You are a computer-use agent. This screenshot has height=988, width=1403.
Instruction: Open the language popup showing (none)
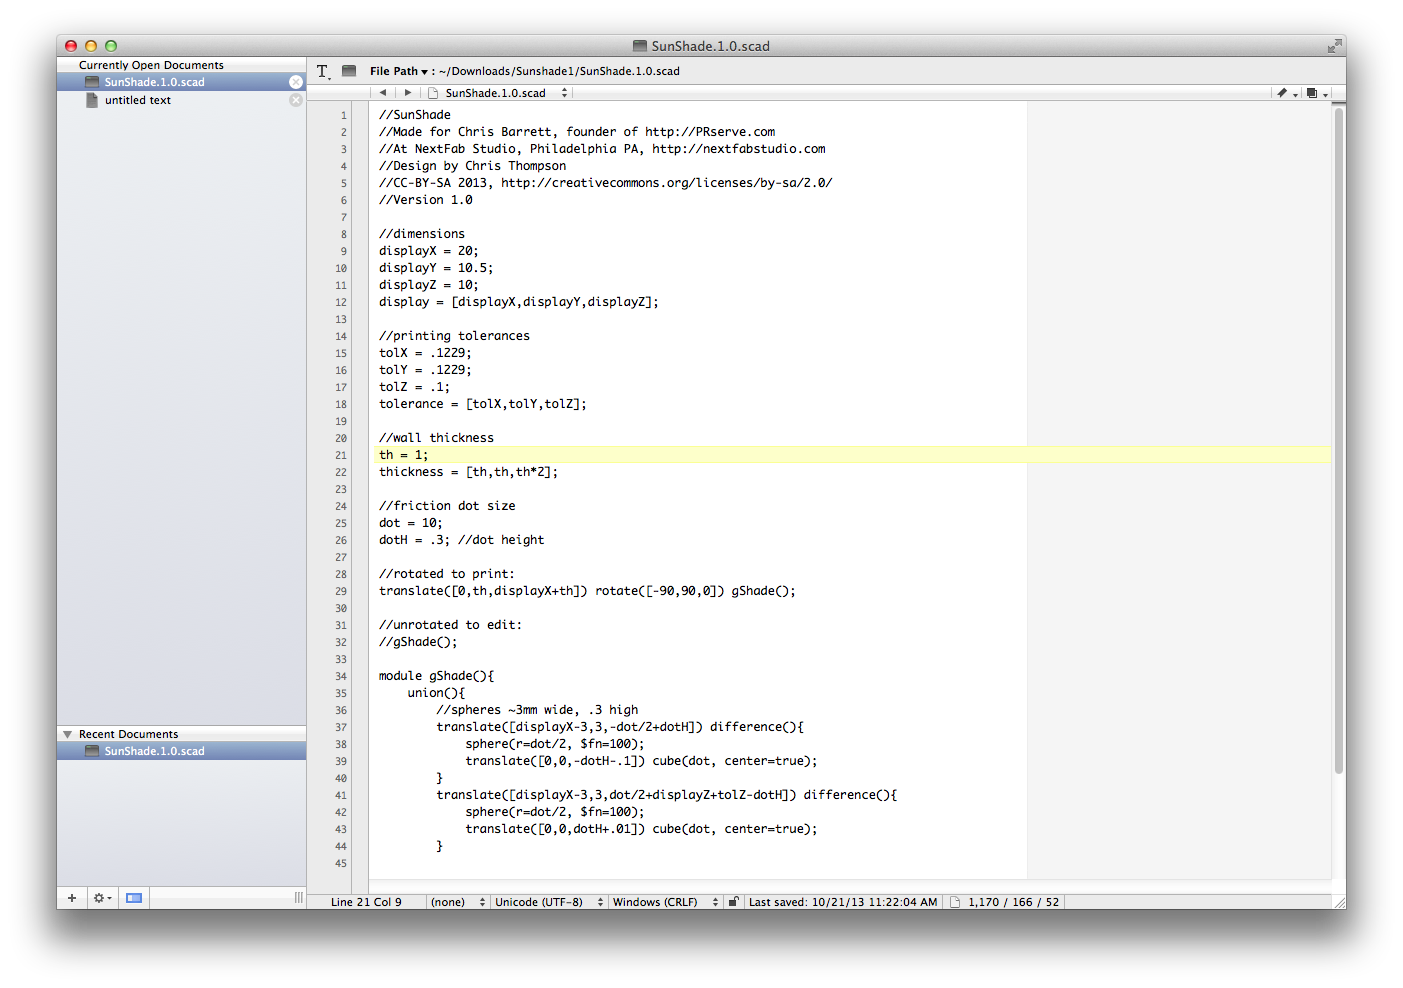[x=458, y=902]
